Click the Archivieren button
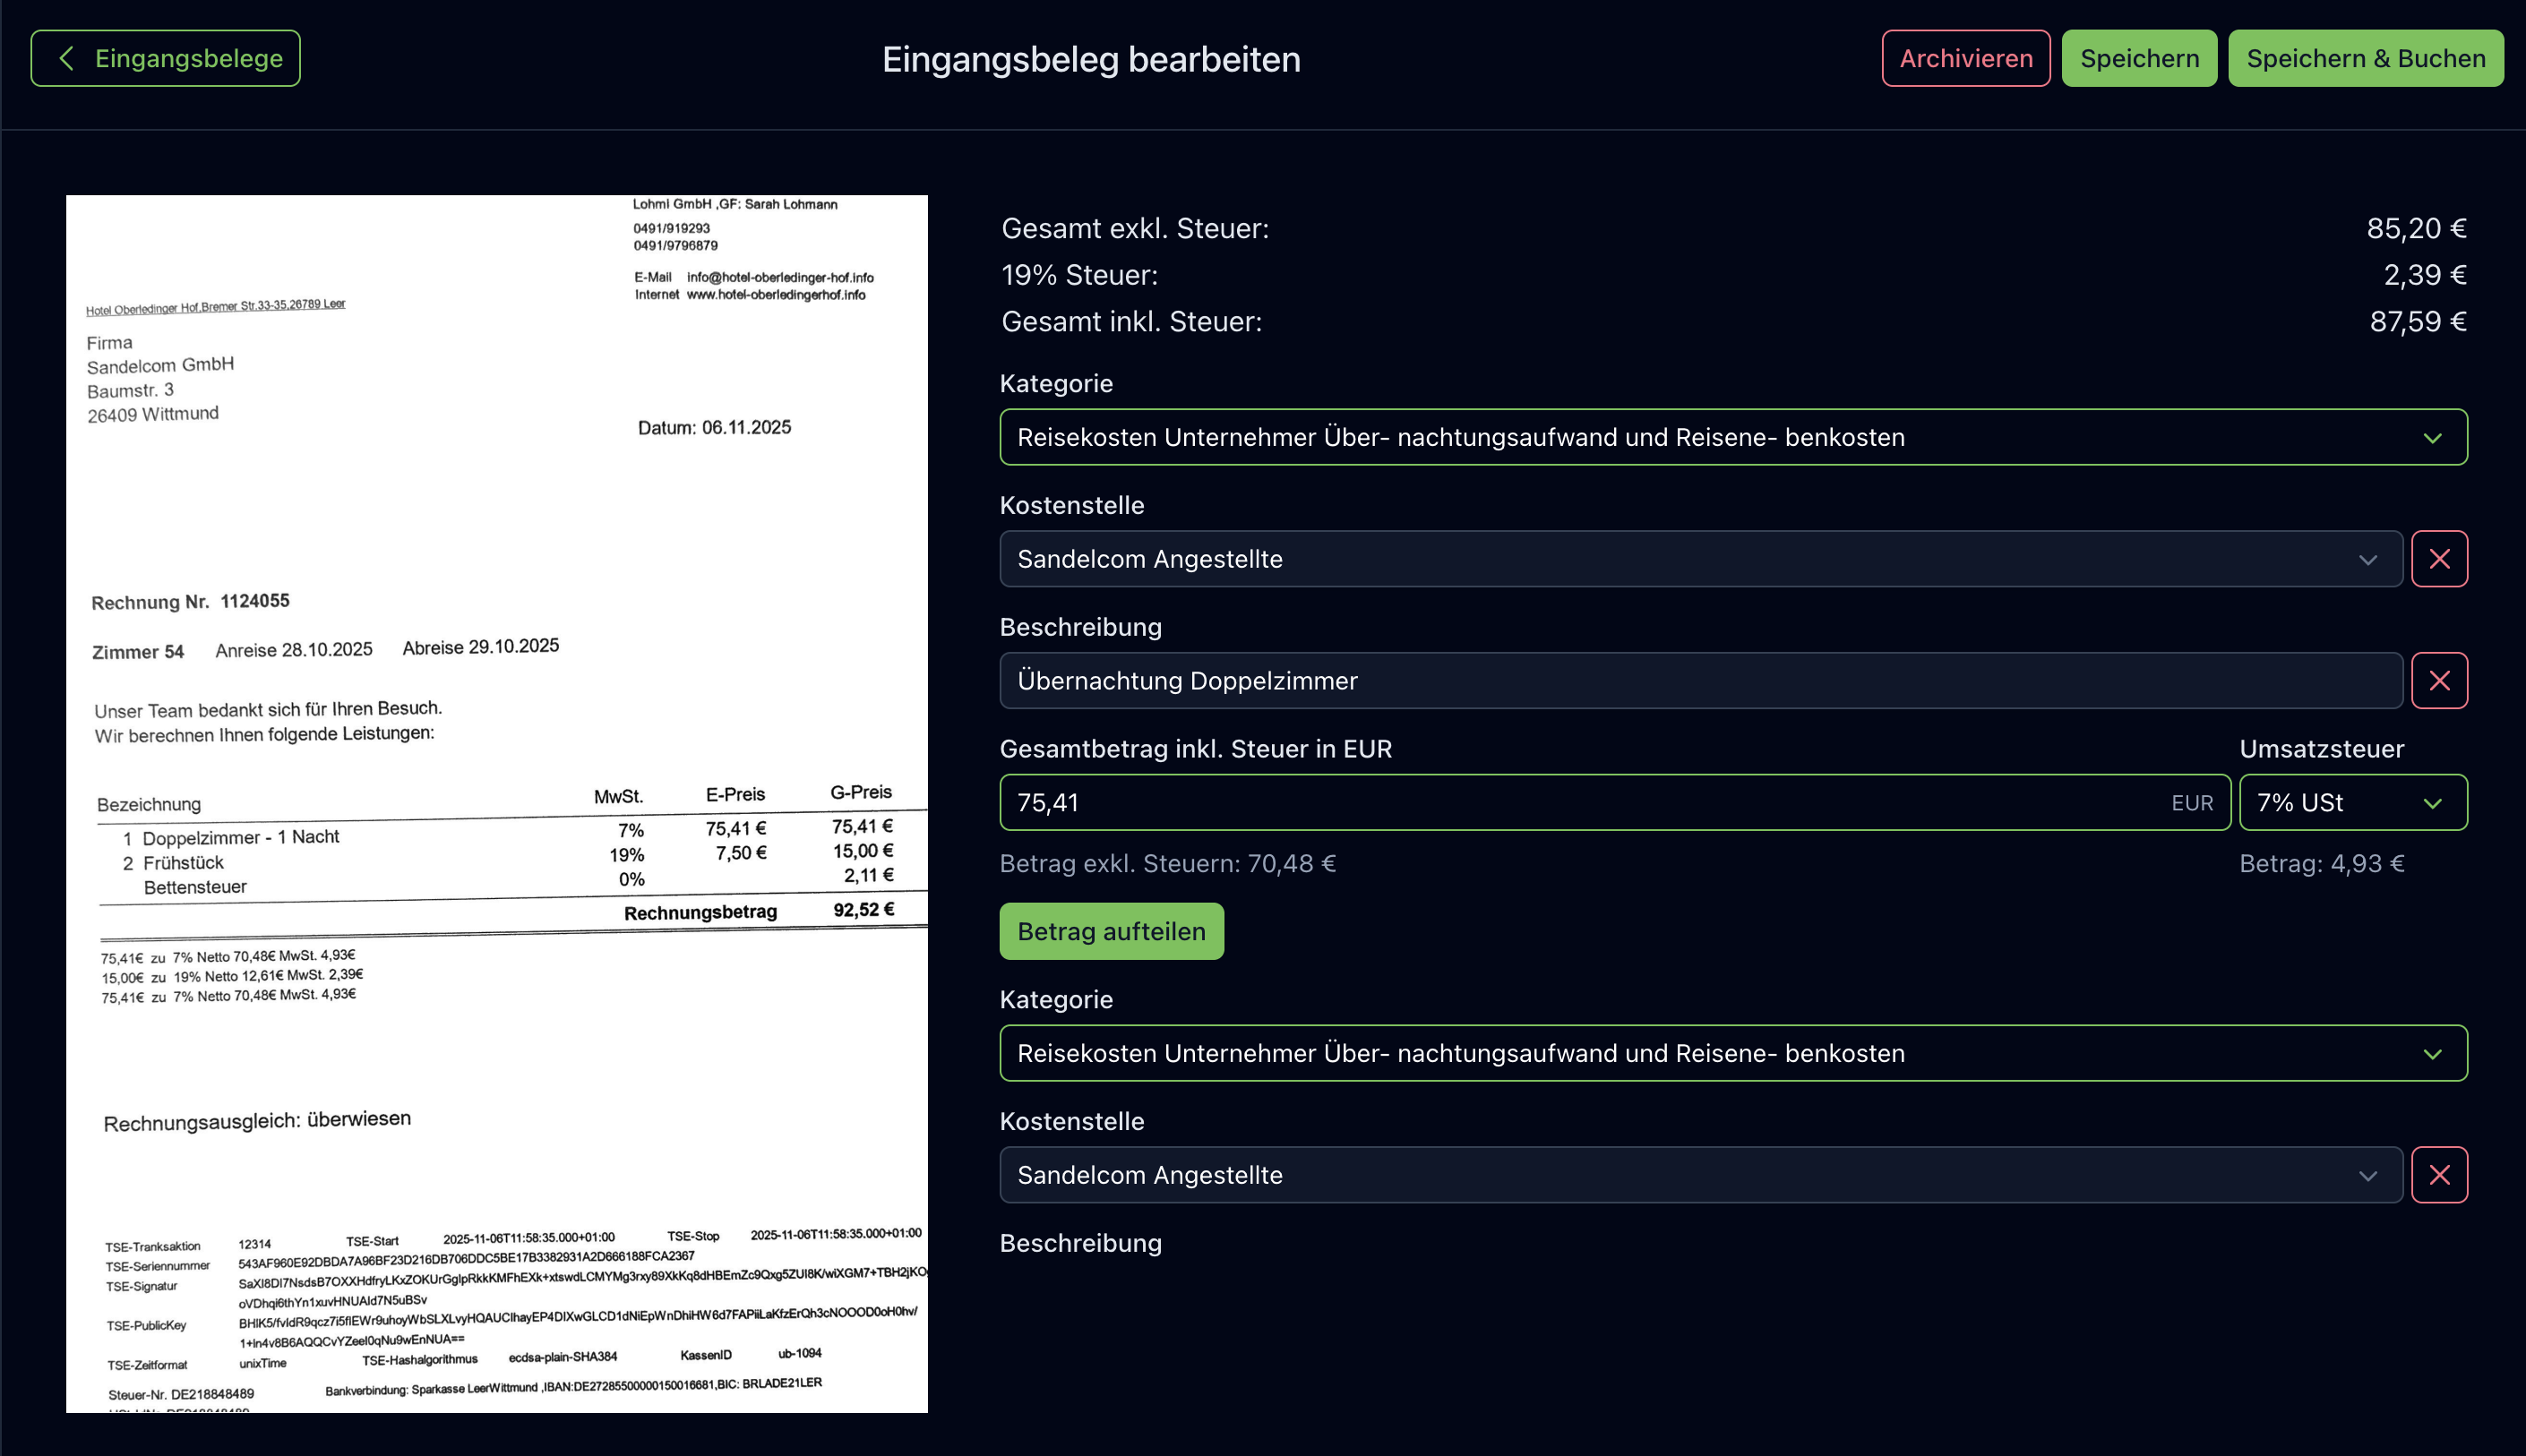2526x1456 pixels. (x=1965, y=58)
